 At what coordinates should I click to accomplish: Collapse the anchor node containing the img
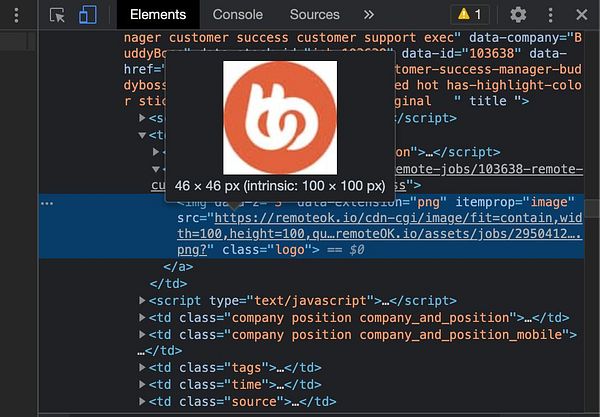pyautogui.click(x=156, y=169)
